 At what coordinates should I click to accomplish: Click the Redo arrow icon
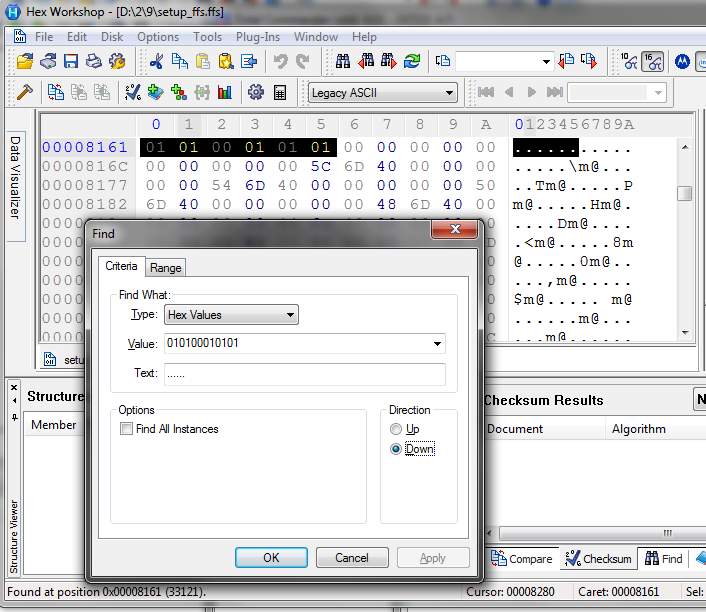pos(303,61)
